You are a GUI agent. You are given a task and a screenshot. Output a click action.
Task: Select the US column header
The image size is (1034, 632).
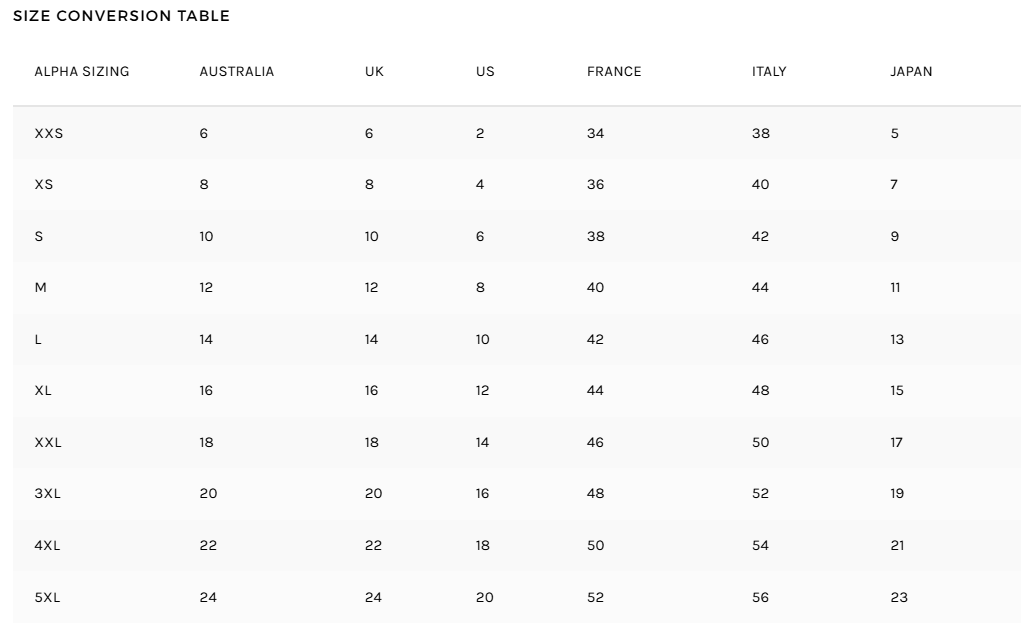(x=485, y=72)
